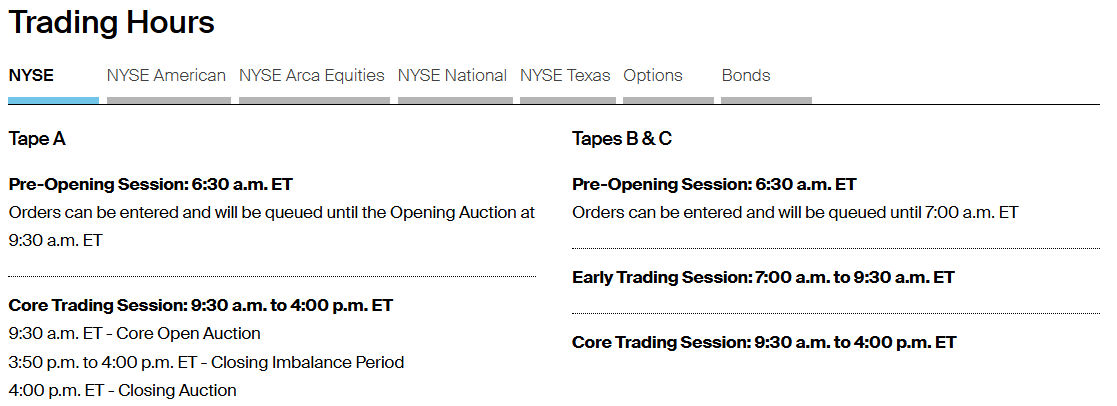Click Tape A Pre-Opening Session heading

(150, 184)
